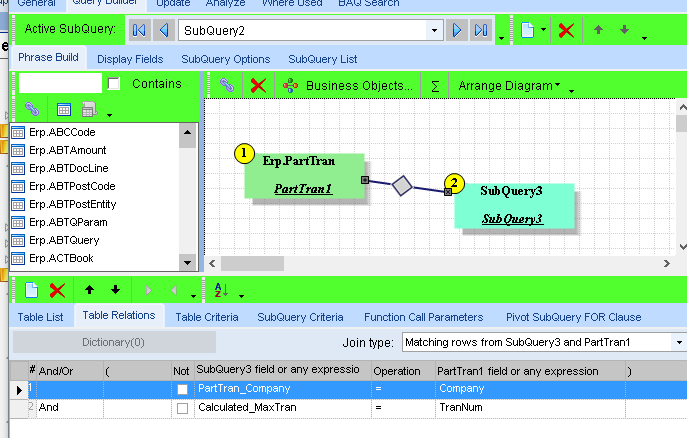Switch to Phrase Build tab
687x438 pixels.
pyautogui.click(x=48, y=57)
